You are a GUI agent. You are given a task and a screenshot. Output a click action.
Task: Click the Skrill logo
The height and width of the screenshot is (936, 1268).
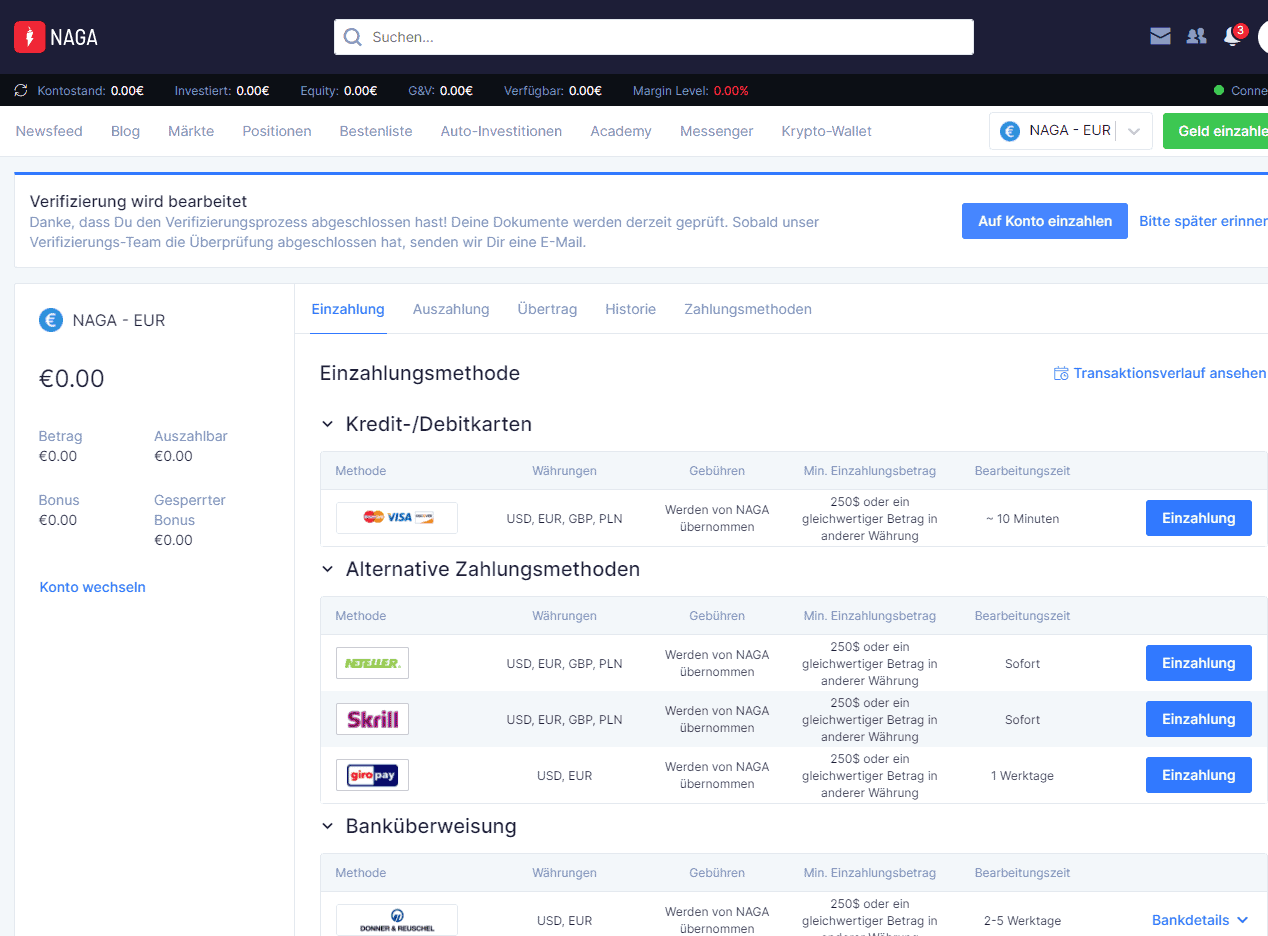(x=372, y=719)
